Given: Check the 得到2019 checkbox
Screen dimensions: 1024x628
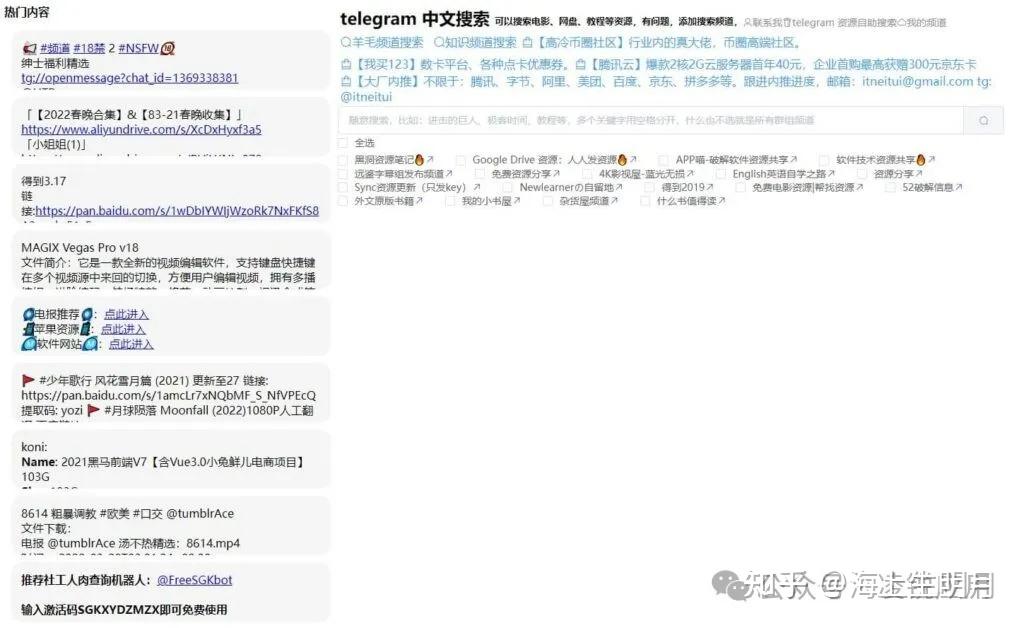Looking at the screenshot, I should (650, 187).
